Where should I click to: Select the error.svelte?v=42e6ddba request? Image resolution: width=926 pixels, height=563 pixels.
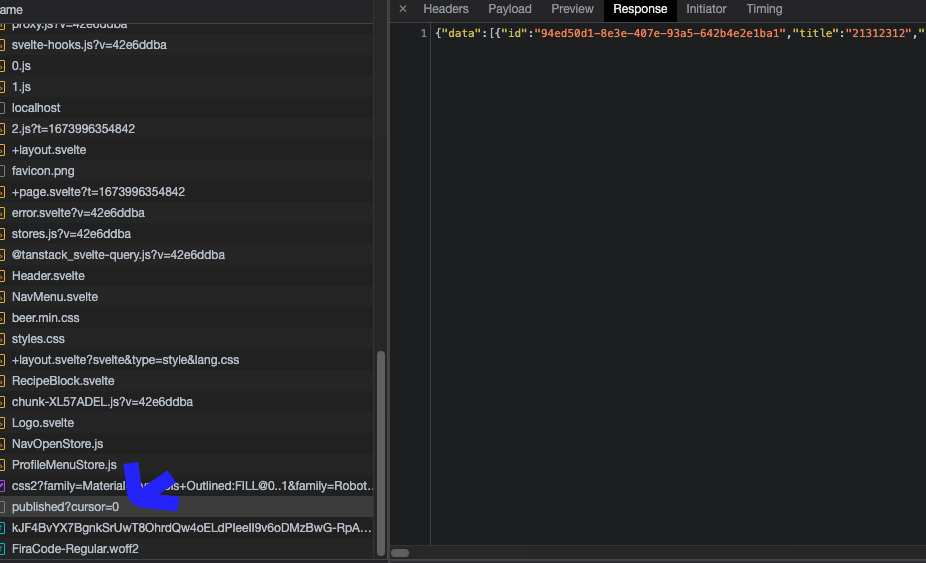click(x=187, y=213)
